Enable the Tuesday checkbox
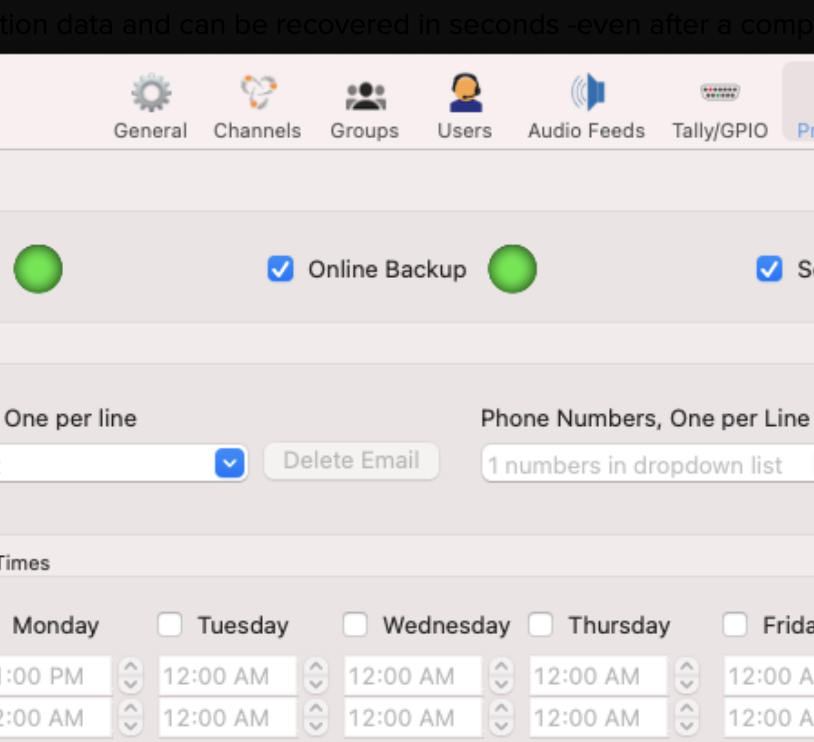Viewport: 814px width, 742px height. (x=169, y=625)
